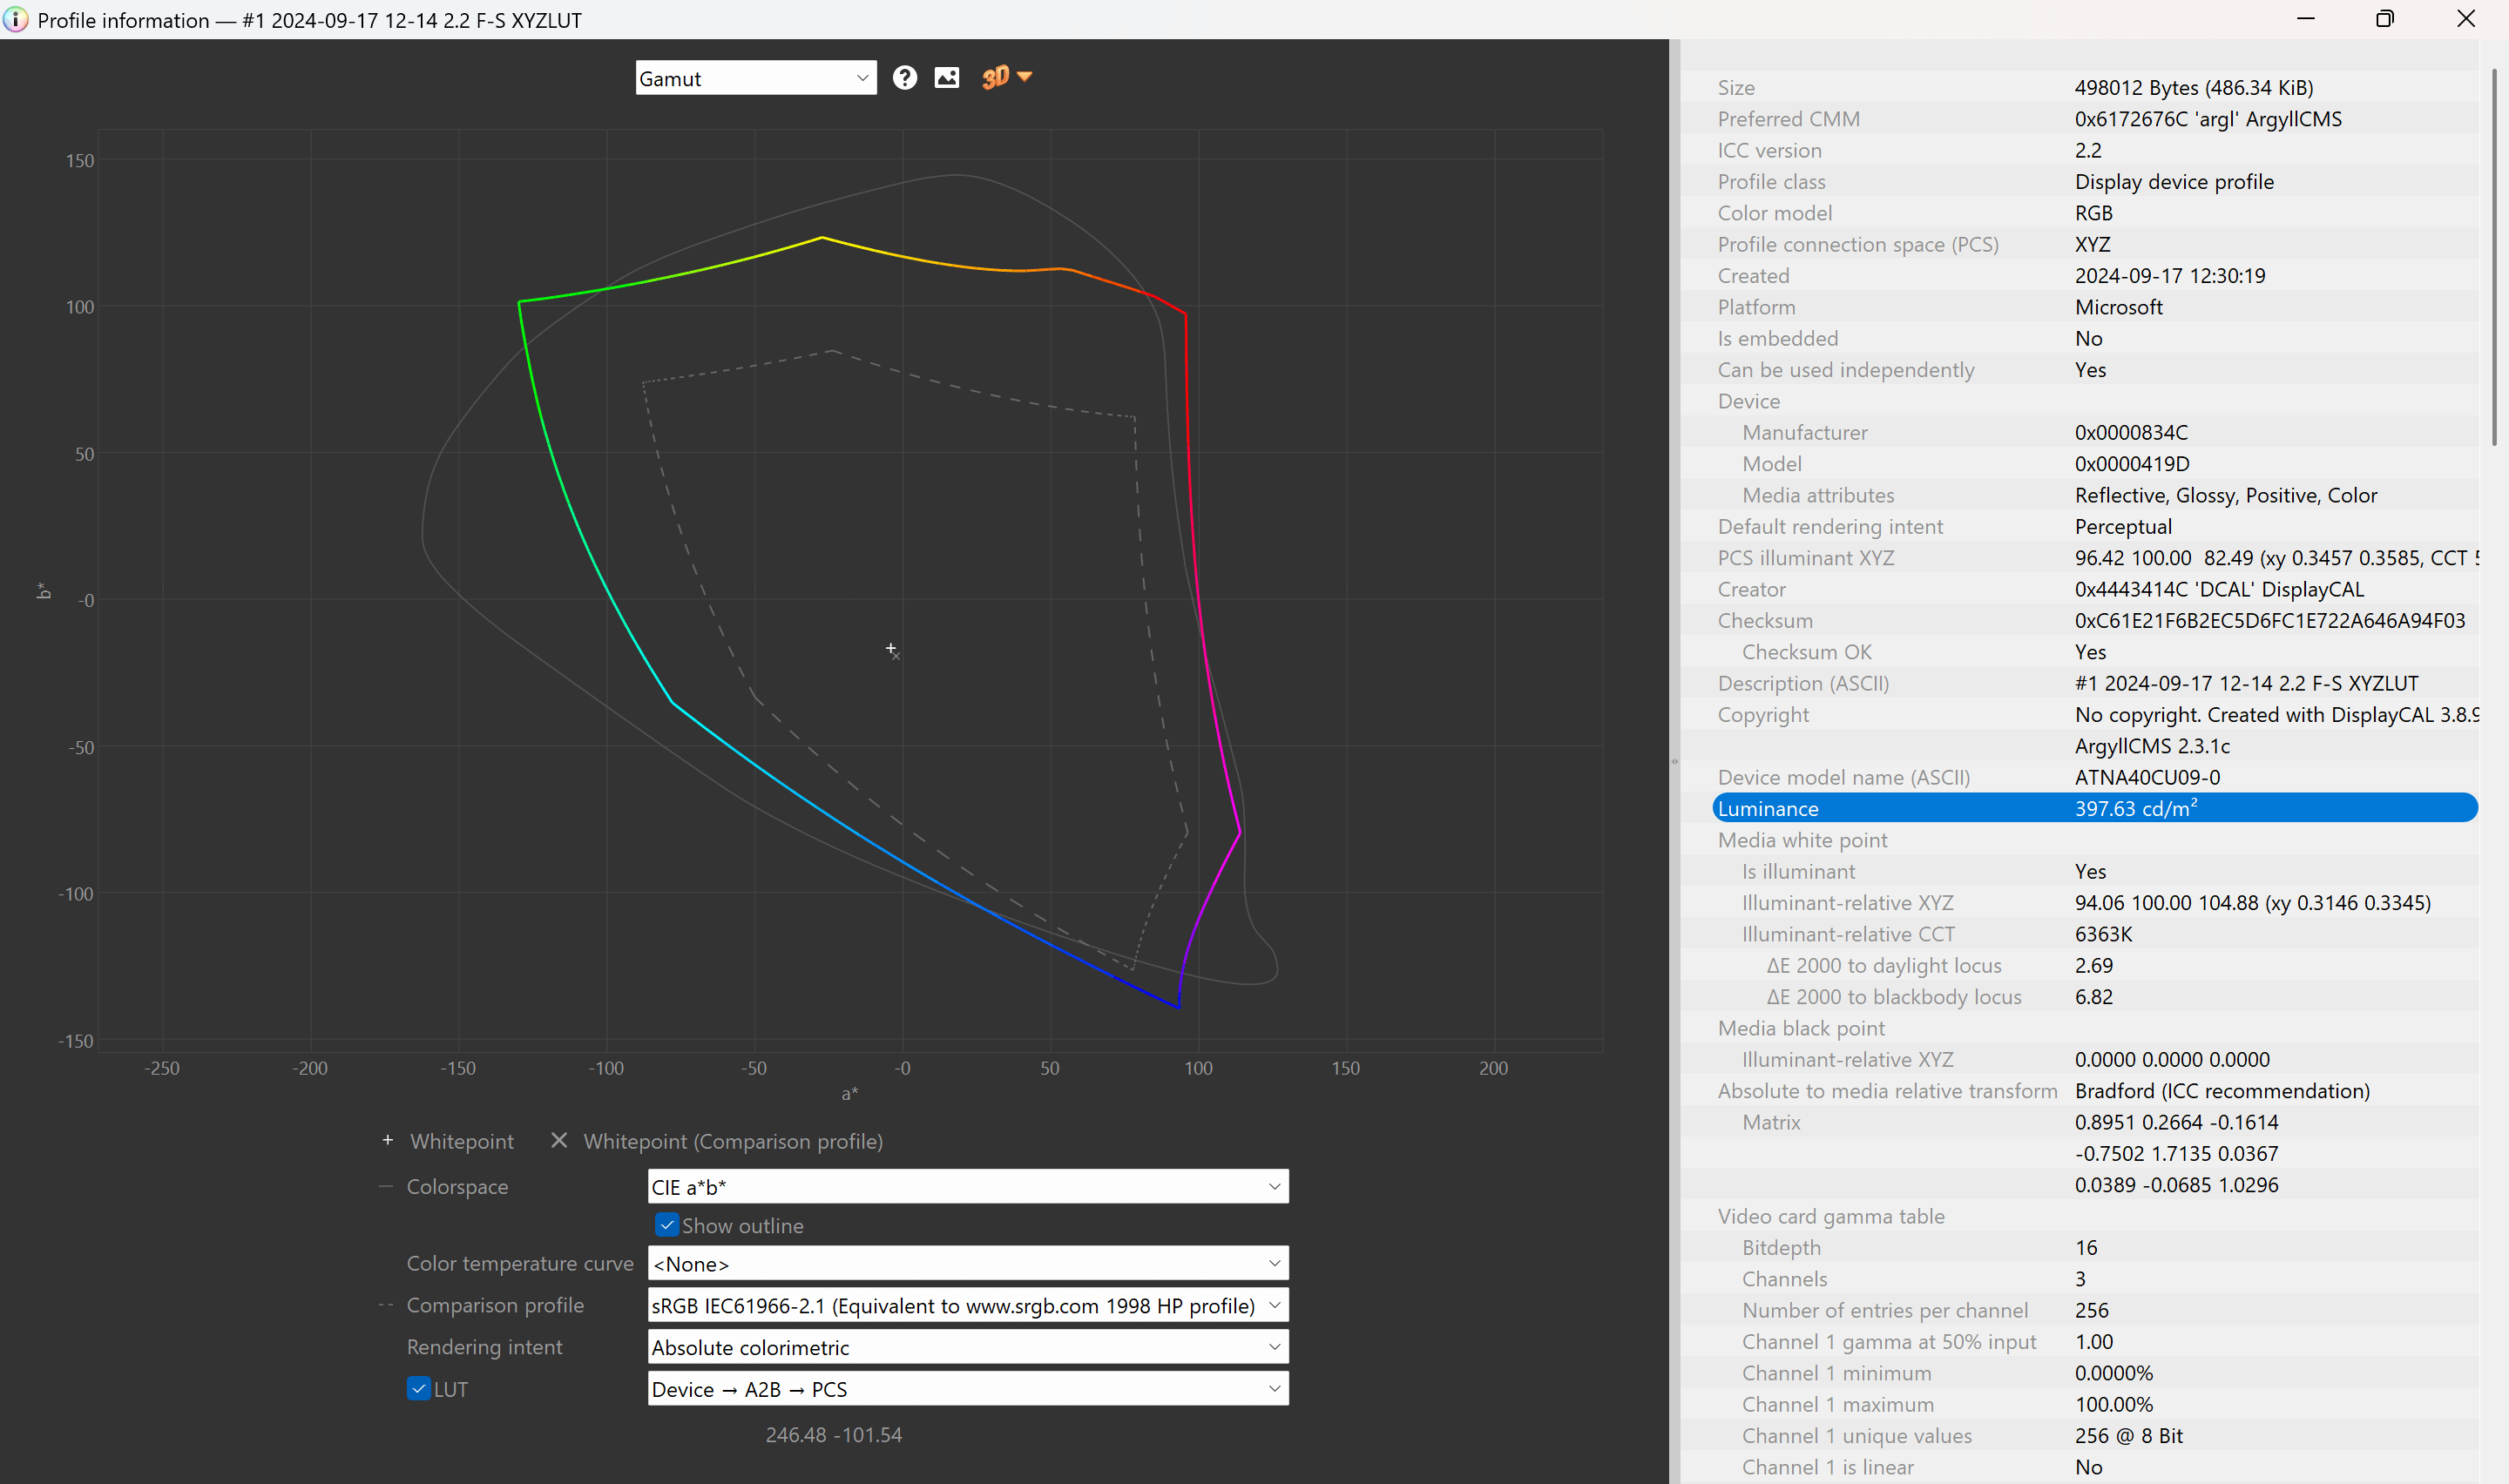
Task: Select the PCS illuminant XYZ row
Action: click(x=2095, y=557)
